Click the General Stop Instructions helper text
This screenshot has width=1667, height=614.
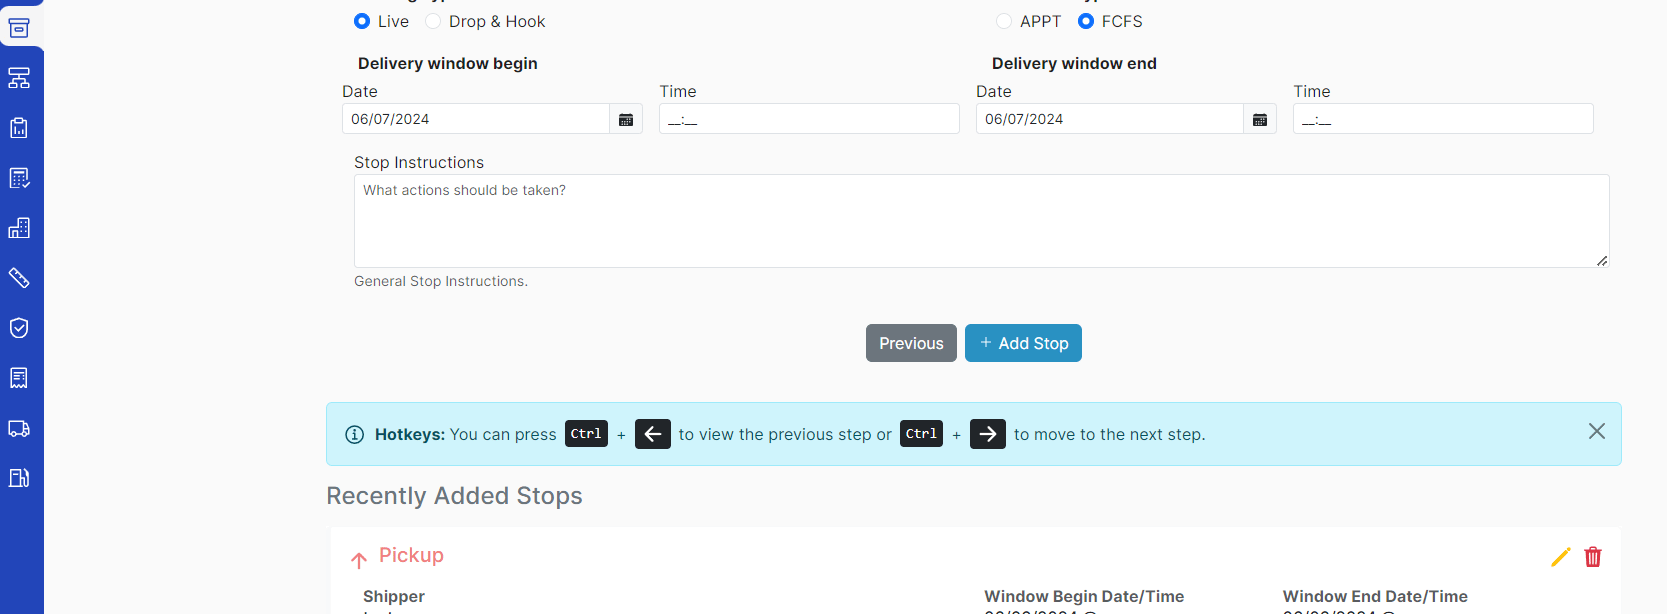(441, 282)
